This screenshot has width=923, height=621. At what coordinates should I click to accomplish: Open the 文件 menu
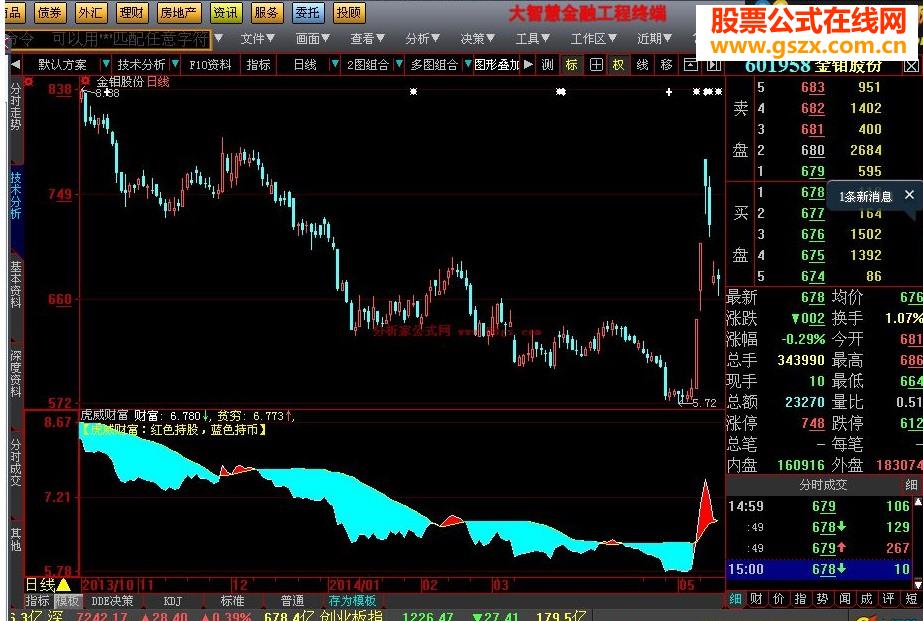257,39
